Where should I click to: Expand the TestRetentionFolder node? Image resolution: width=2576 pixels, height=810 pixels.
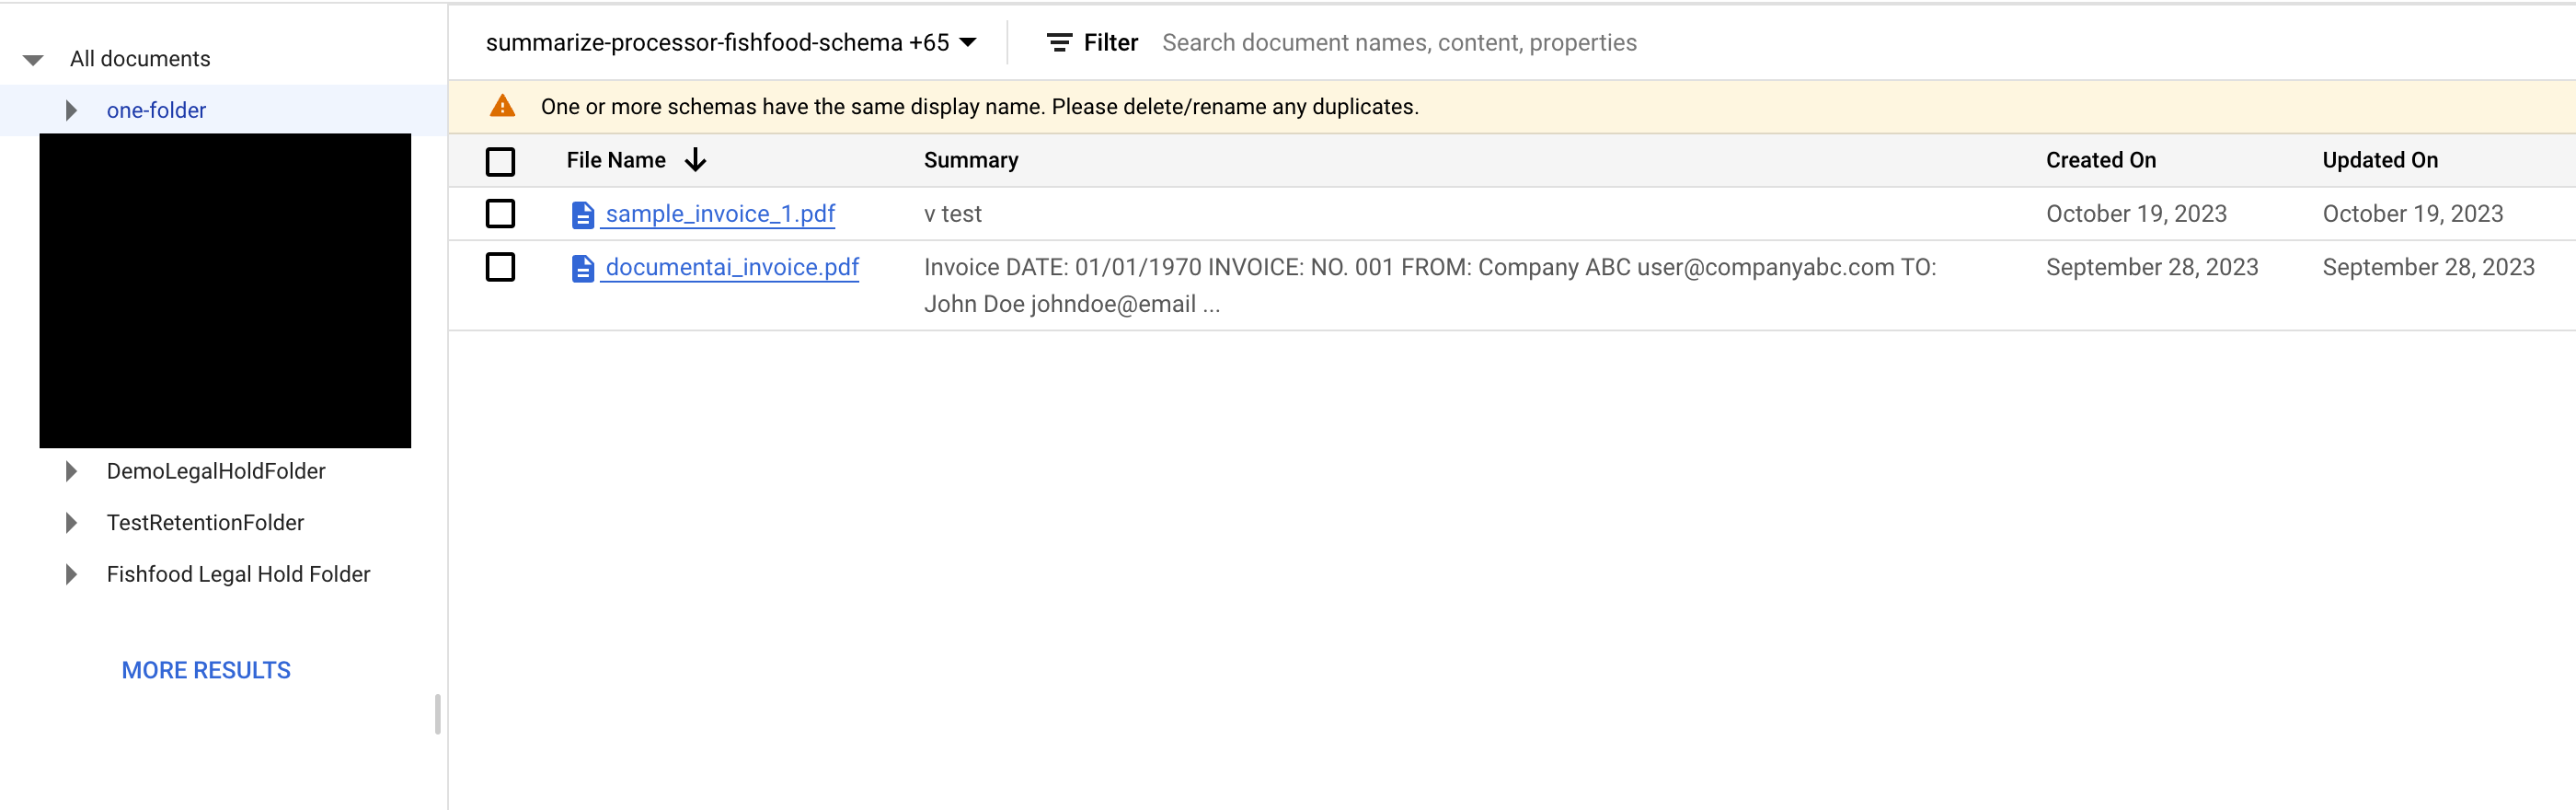pos(71,522)
